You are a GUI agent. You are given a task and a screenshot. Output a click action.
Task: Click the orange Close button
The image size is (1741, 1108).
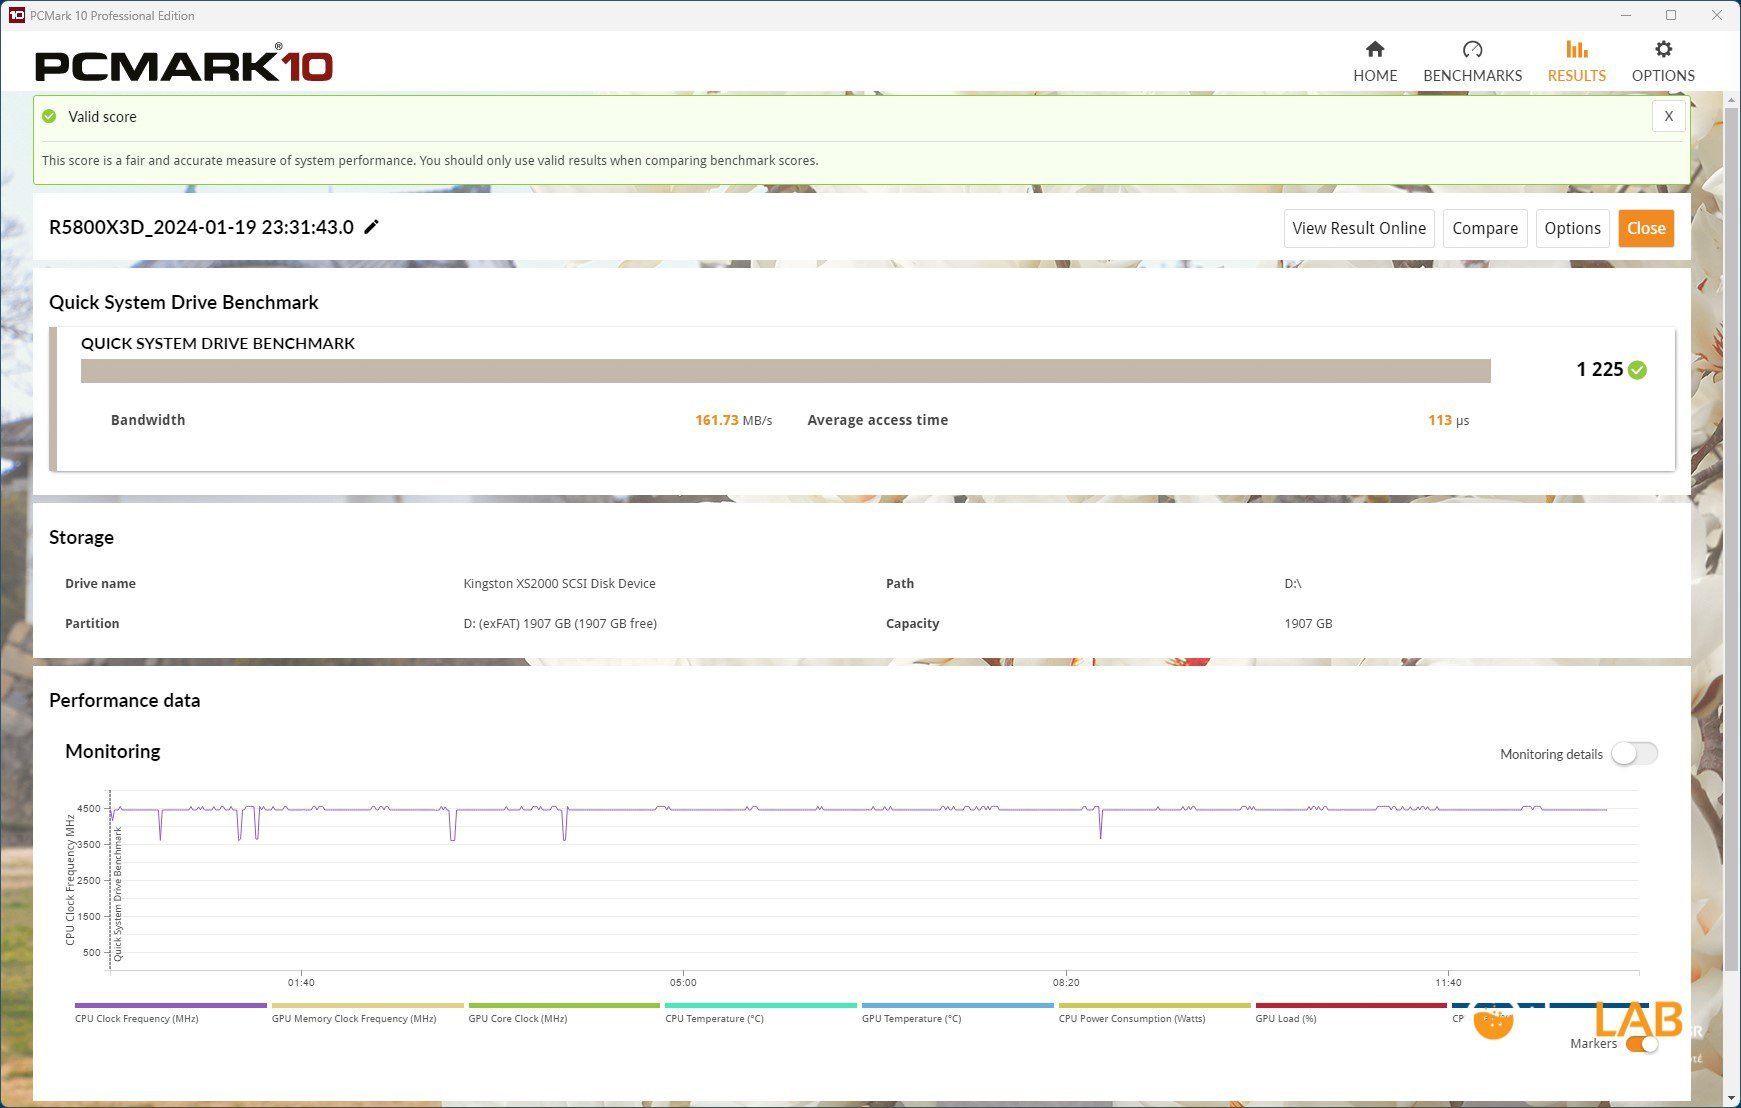[x=1646, y=228]
